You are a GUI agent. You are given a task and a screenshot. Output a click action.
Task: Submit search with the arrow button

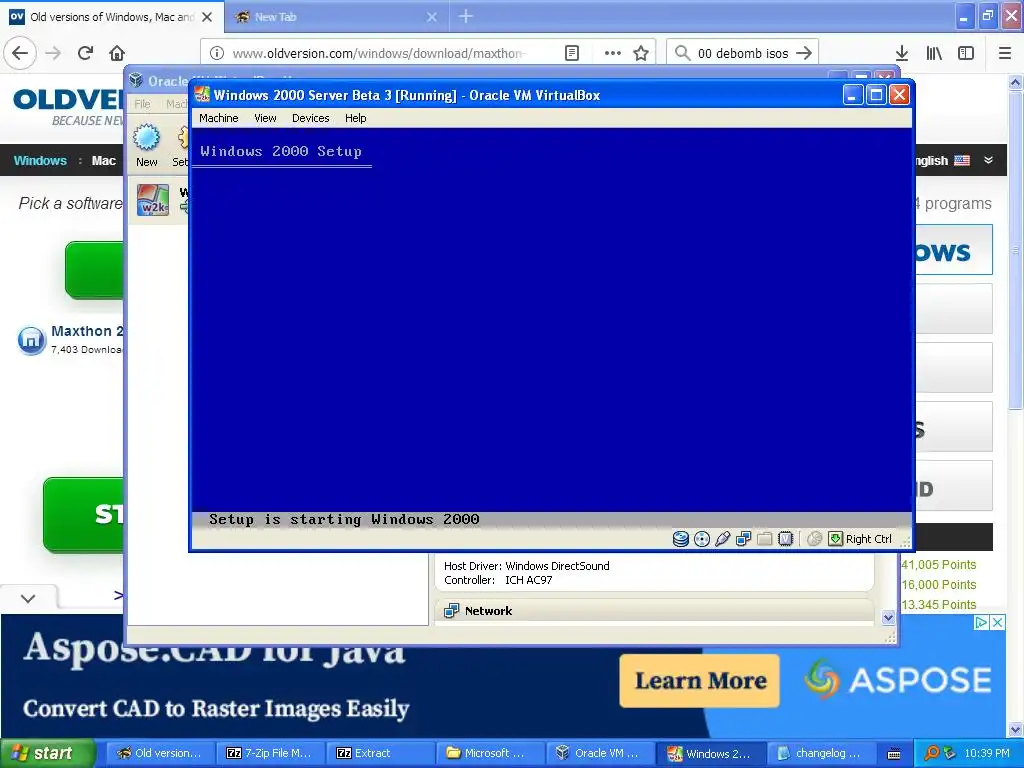804,53
